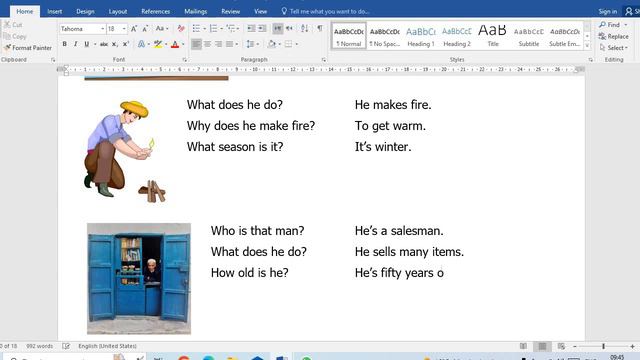Open the Review tab
This screenshot has height=360, width=640.
(x=231, y=11)
